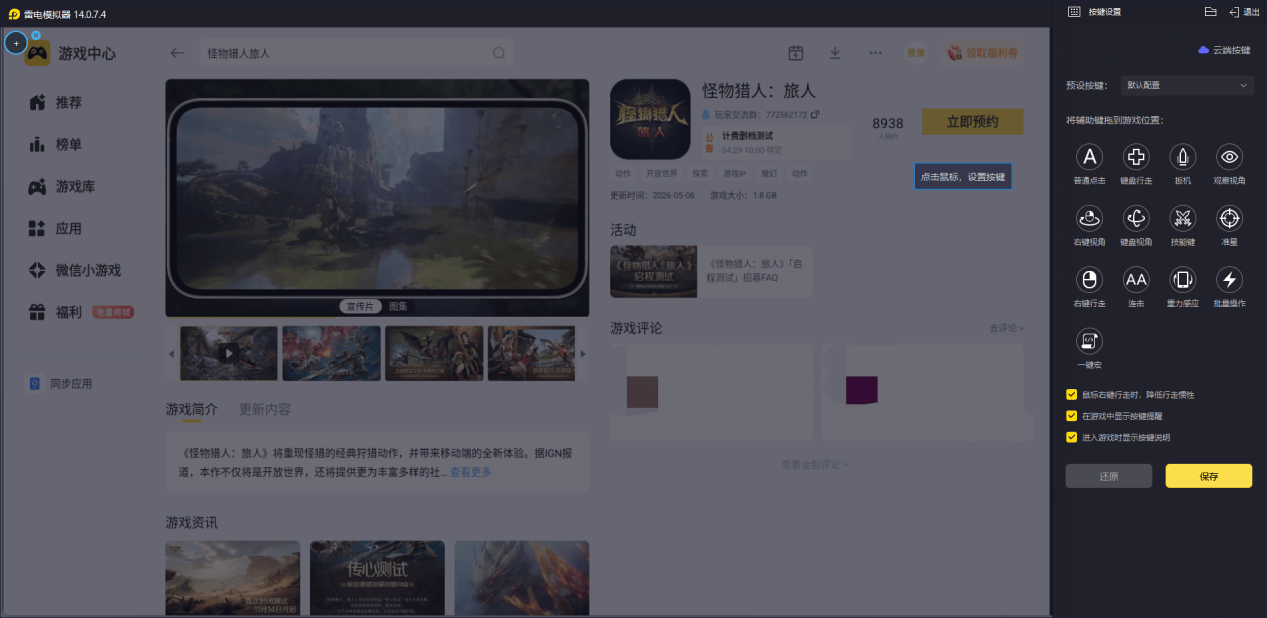Select the 批量操作 lightning icon
This screenshot has height=618, width=1267.
pos(1229,279)
